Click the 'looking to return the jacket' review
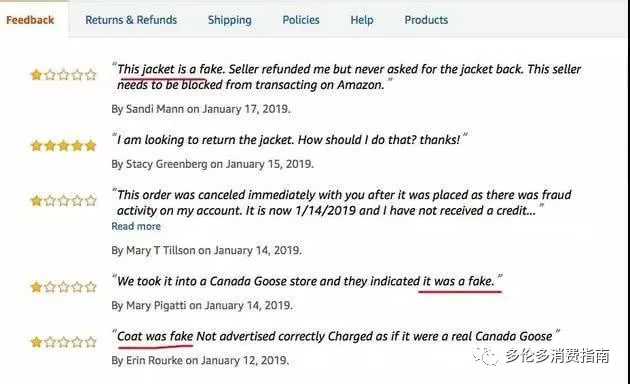The height and width of the screenshot is (384, 630). pos(290,140)
